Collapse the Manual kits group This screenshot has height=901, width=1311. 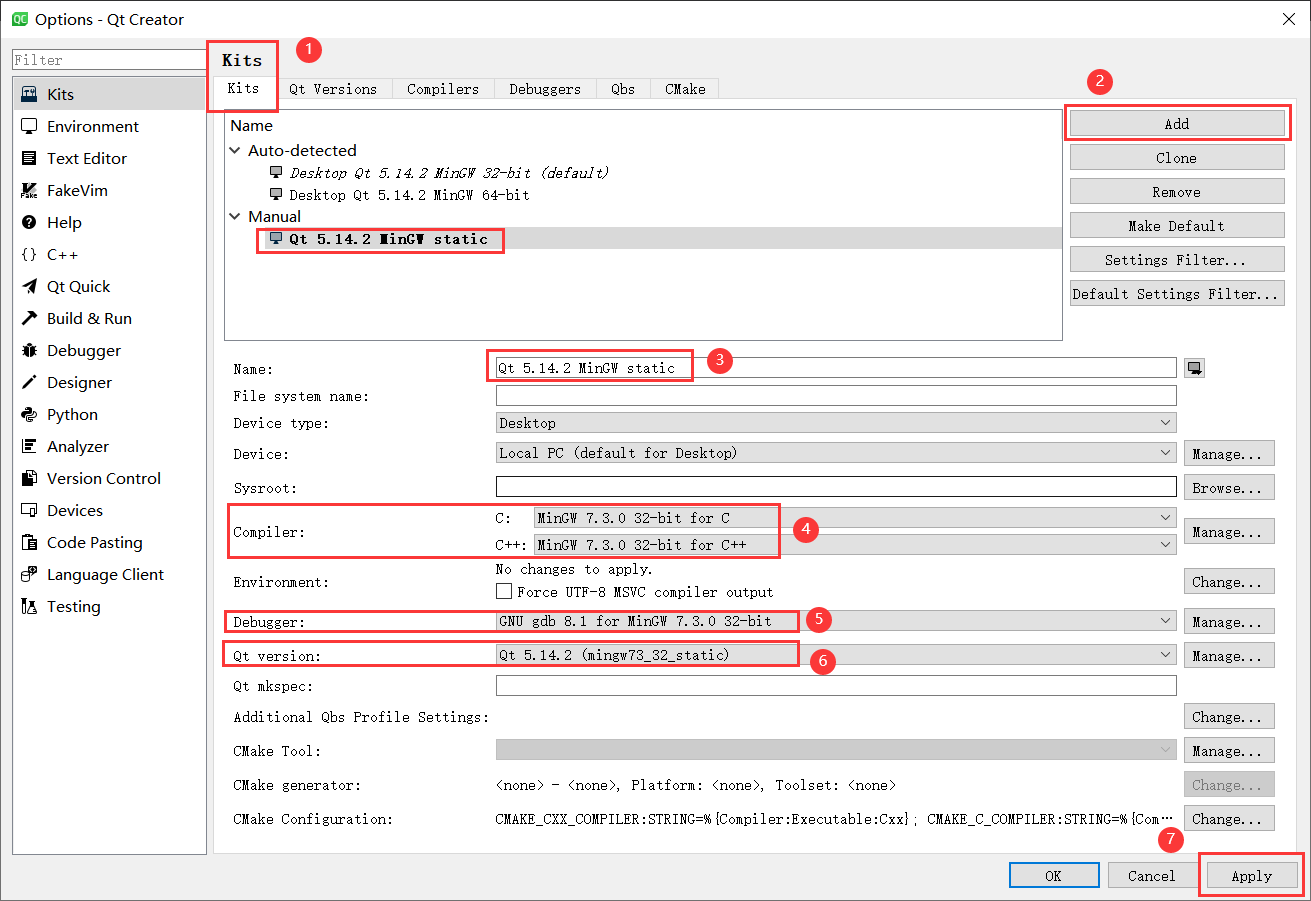click(x=234, y=216)
